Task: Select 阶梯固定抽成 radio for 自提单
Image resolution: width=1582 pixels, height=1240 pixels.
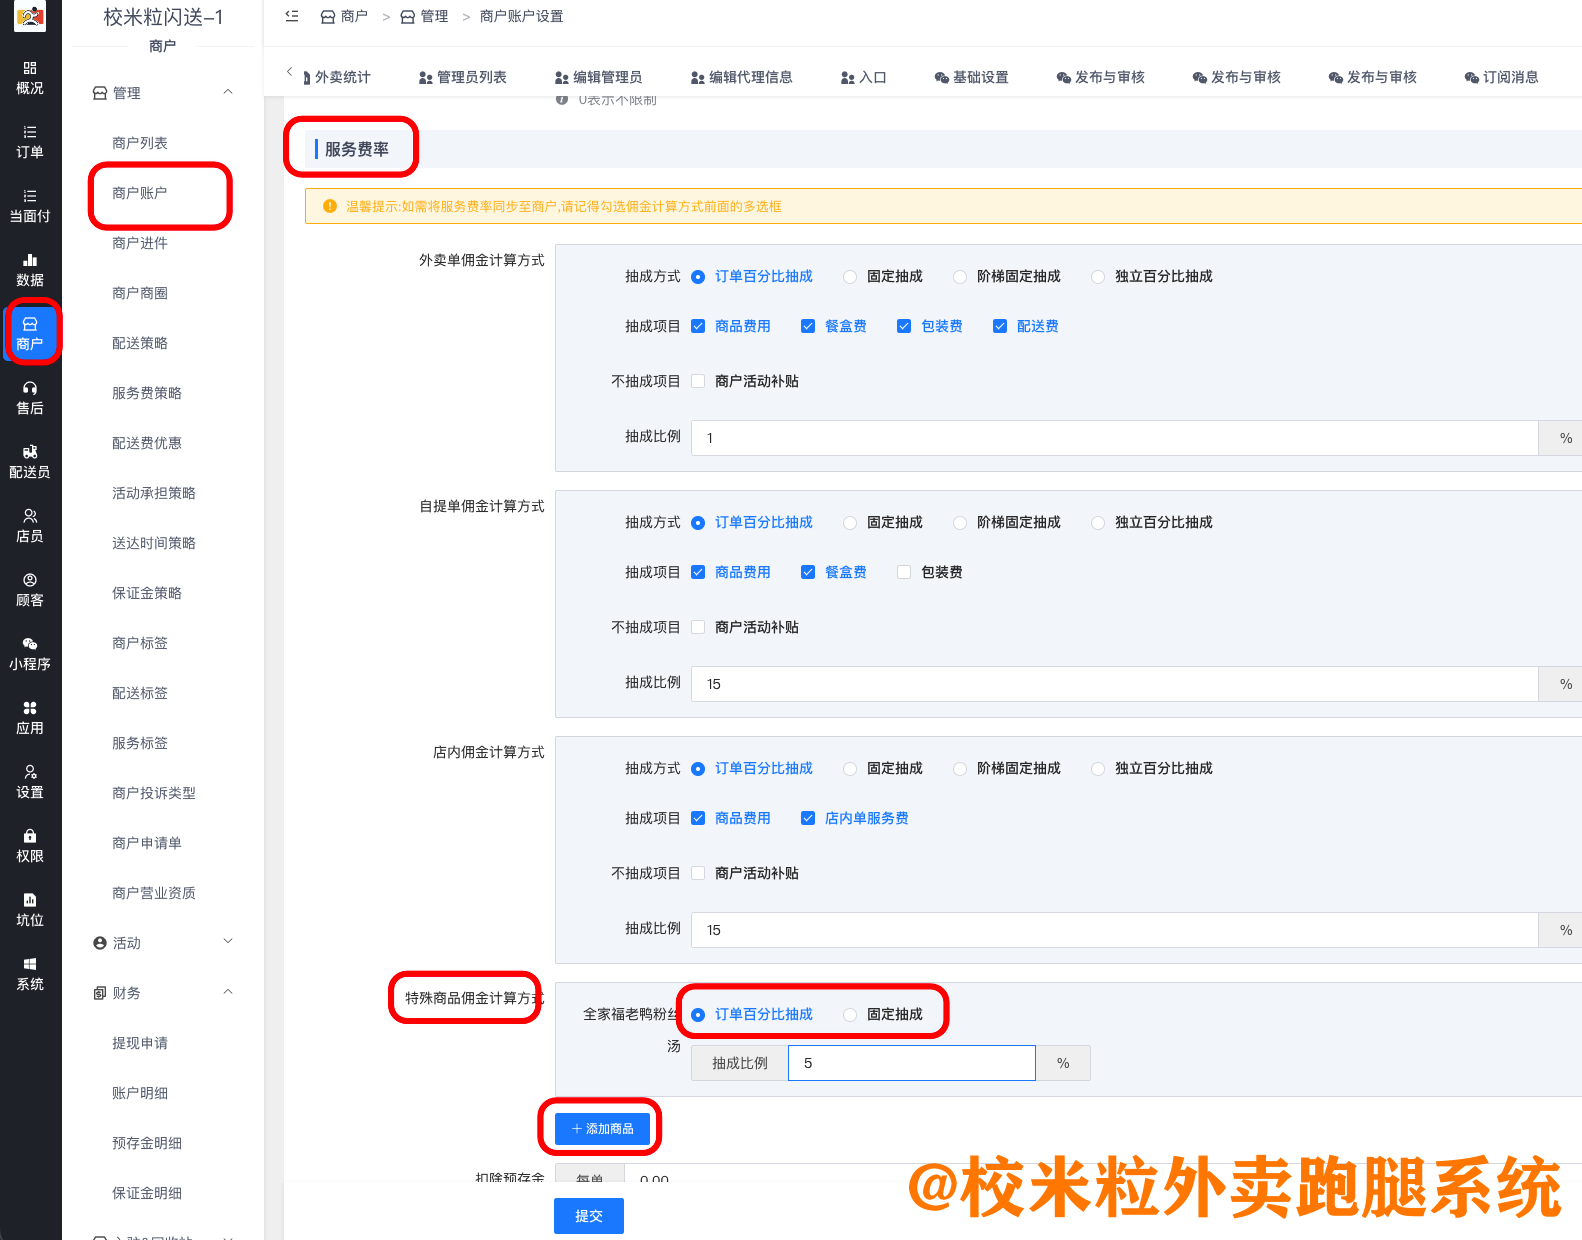Action: coord(960,523)
